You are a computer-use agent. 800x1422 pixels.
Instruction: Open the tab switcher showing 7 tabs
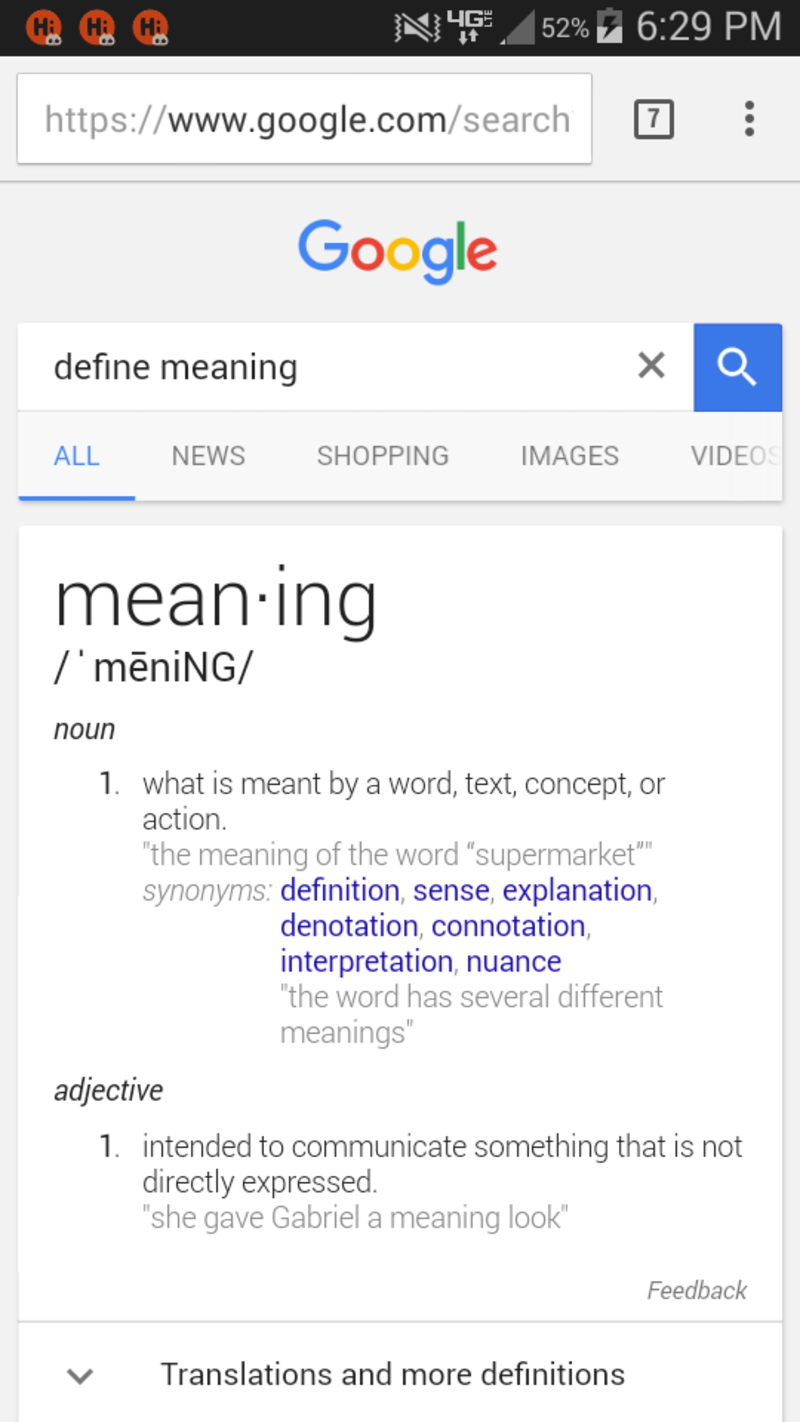[x=654, y=118]
